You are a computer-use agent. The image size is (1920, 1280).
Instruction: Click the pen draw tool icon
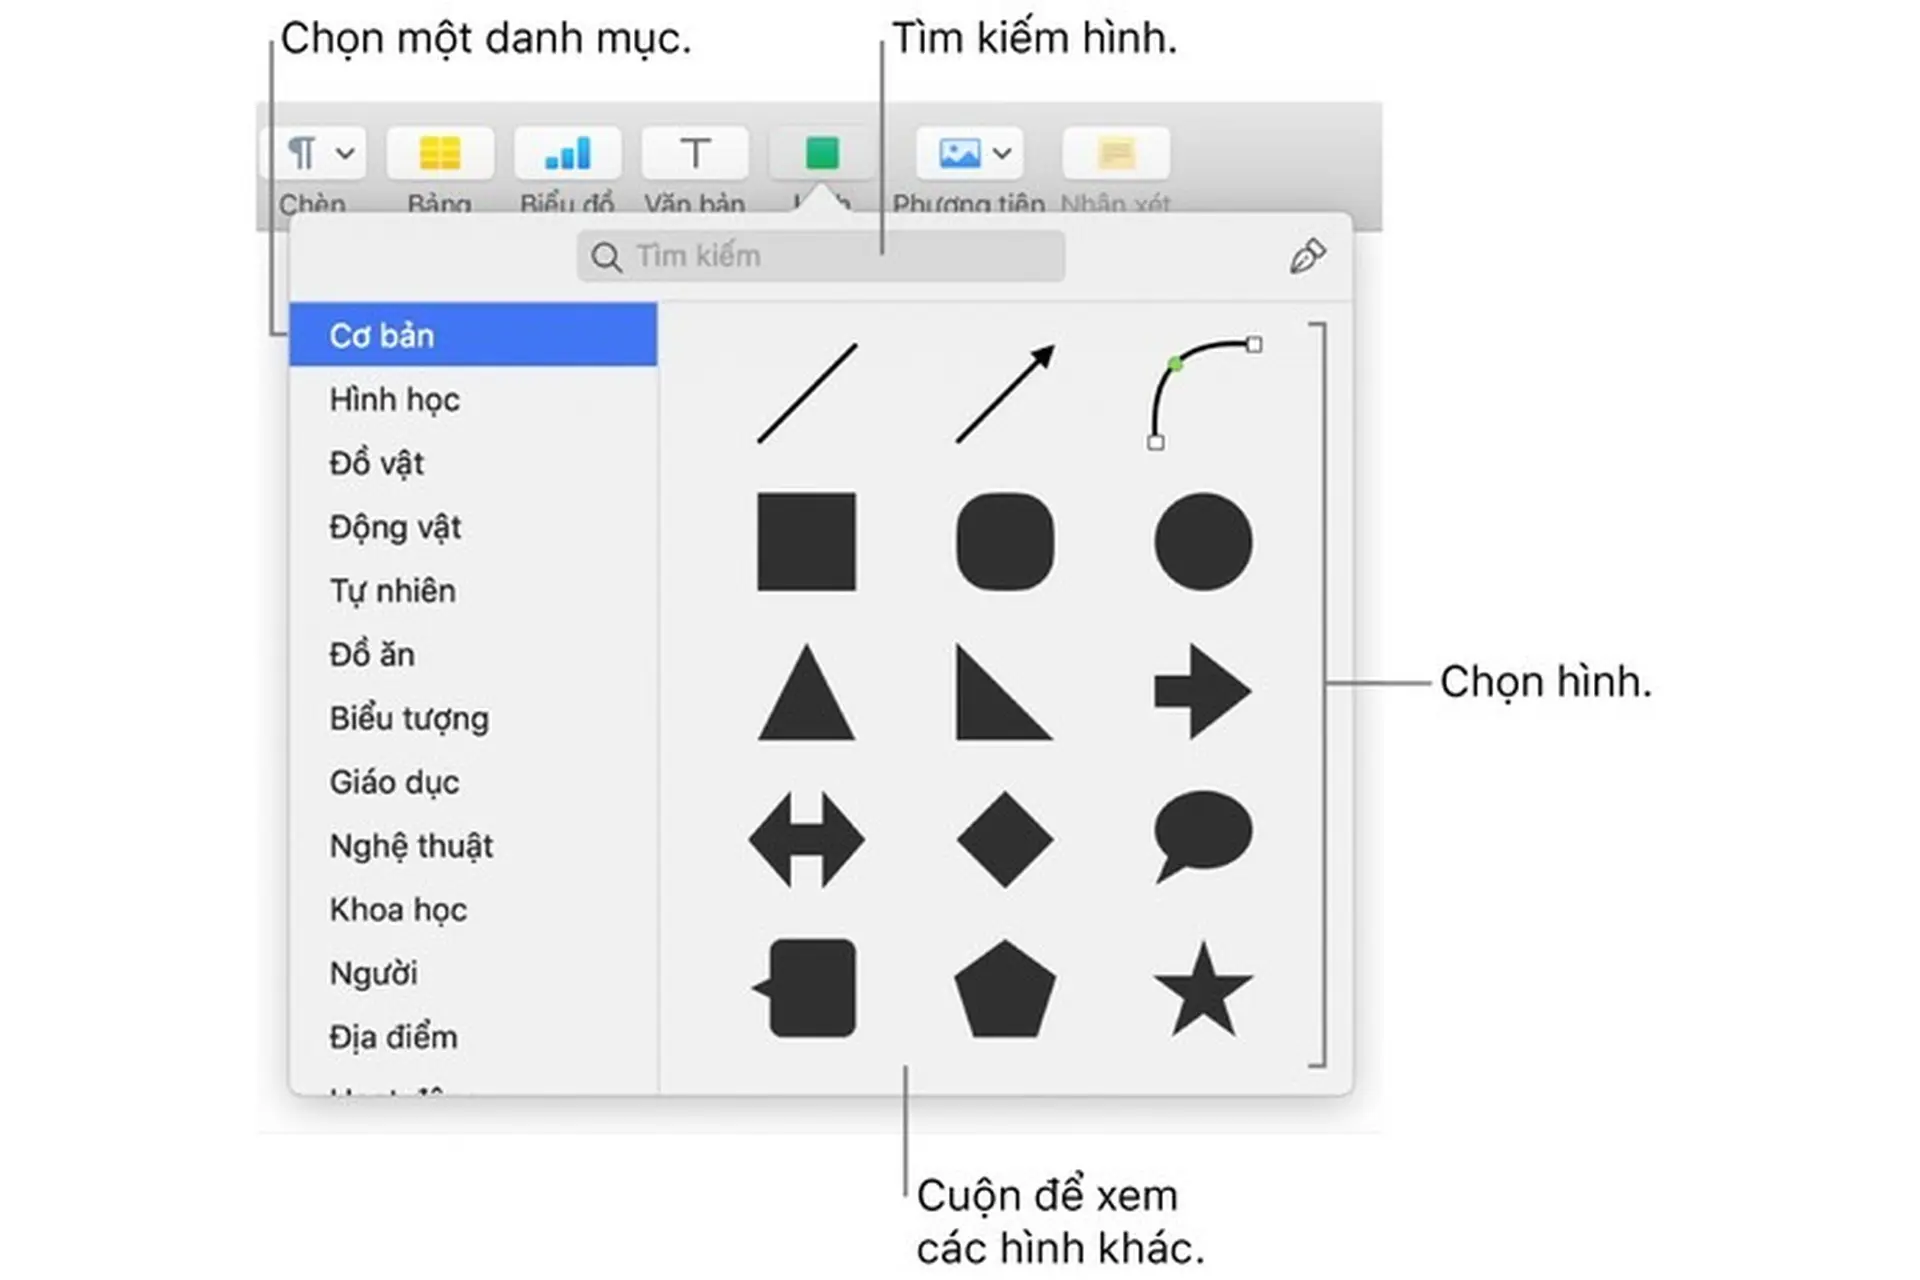pyautogui.click(x=1308, y=257)
